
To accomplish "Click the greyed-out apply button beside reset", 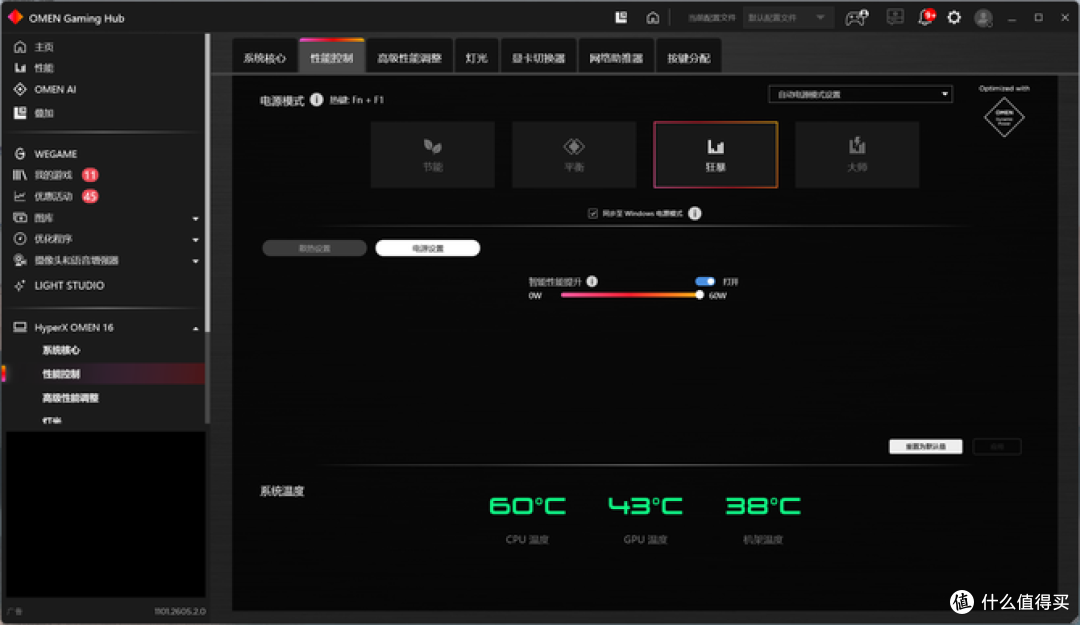I will coord(997,447).
